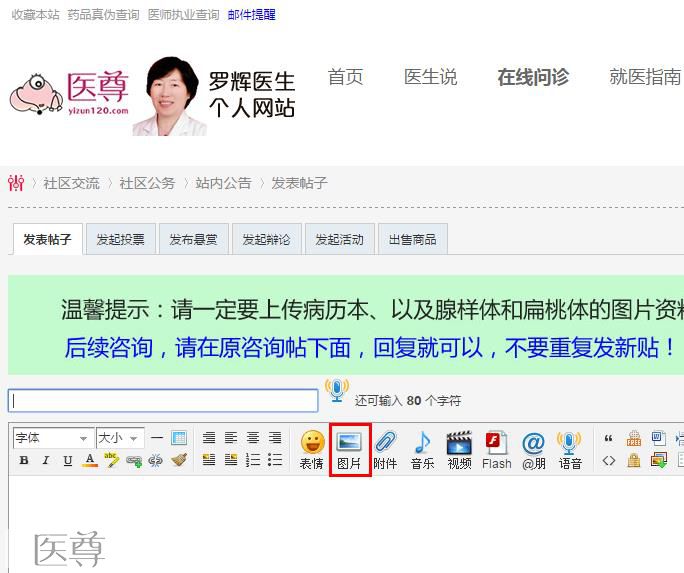Toggle italic formatting
684x573 pixels.
pyautogui.click(x=46, y=461)
